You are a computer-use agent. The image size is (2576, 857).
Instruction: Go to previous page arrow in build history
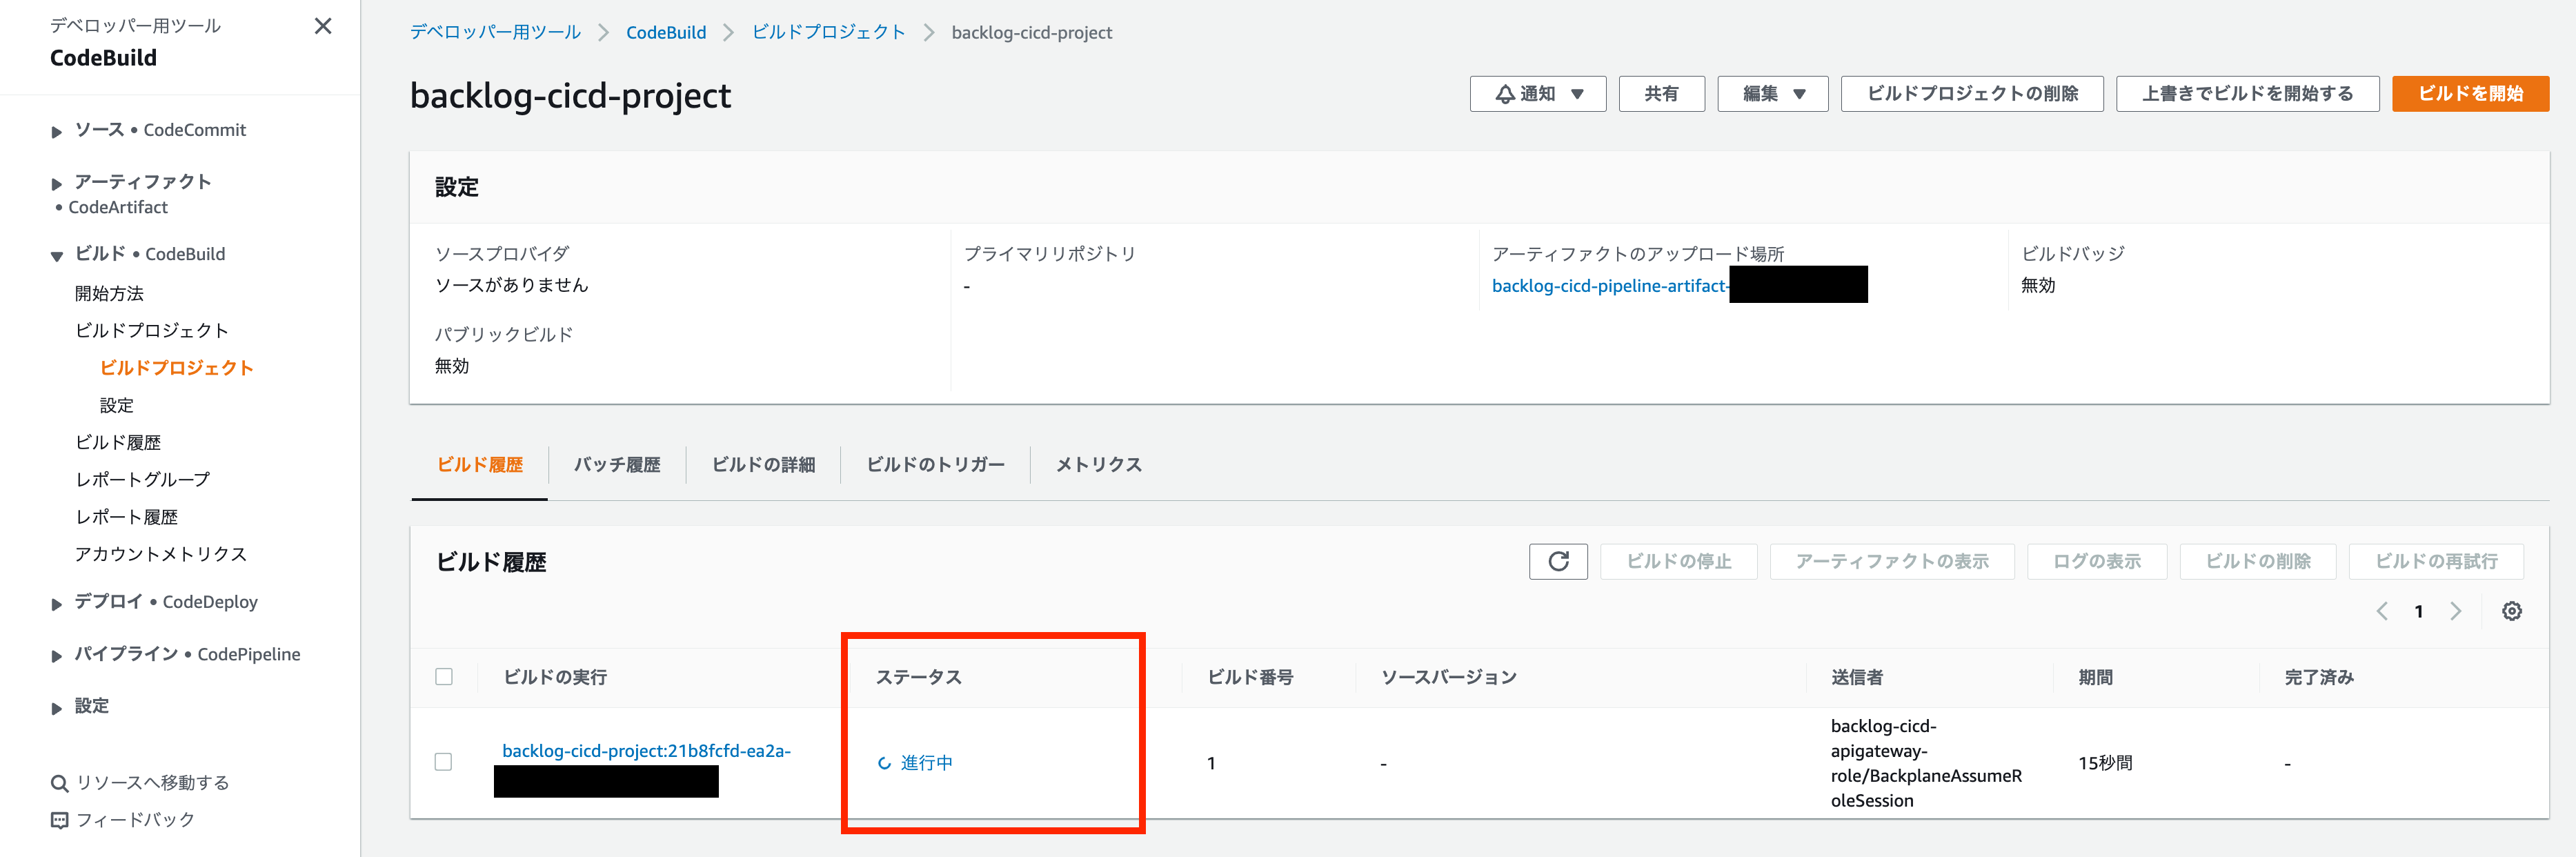[2382, 611]
